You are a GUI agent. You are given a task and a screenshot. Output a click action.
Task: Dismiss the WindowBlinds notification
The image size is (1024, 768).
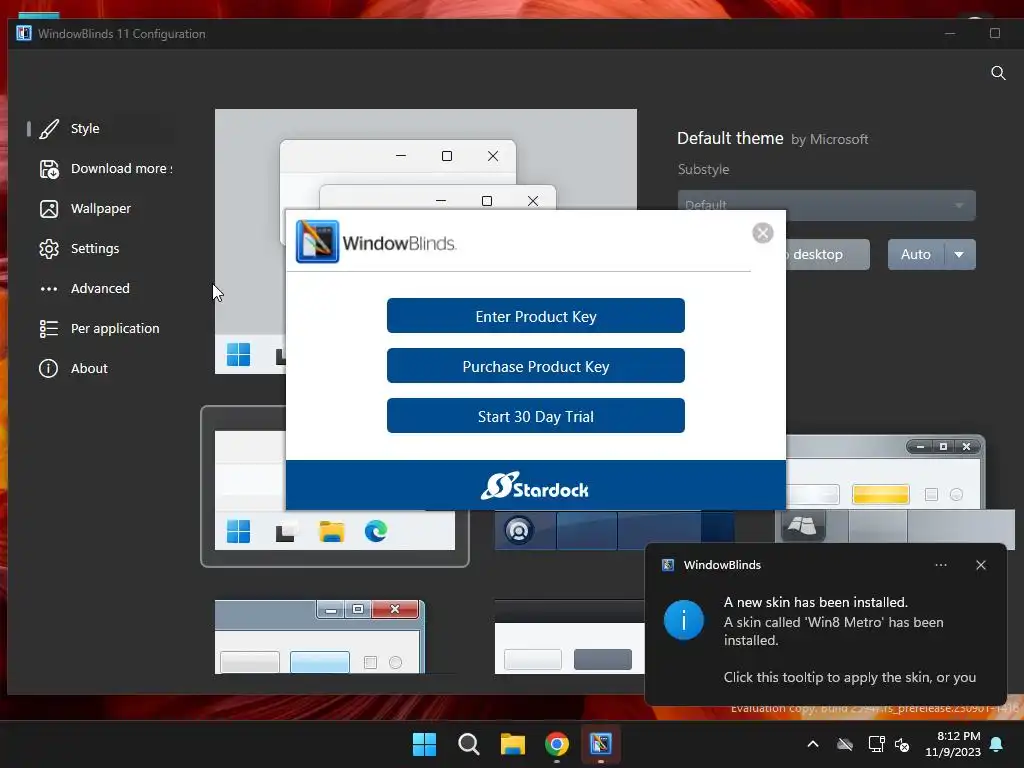click(981, 565)
